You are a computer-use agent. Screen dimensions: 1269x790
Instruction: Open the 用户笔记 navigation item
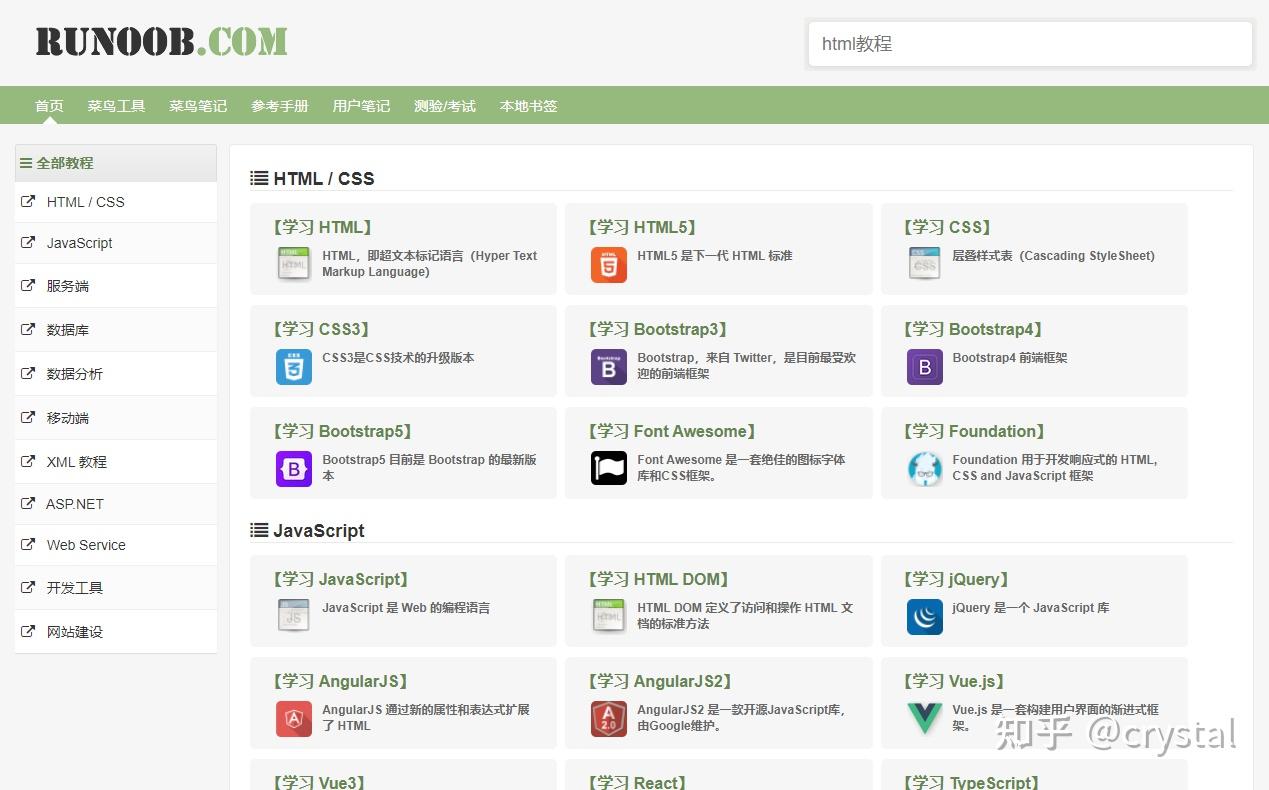361,106
